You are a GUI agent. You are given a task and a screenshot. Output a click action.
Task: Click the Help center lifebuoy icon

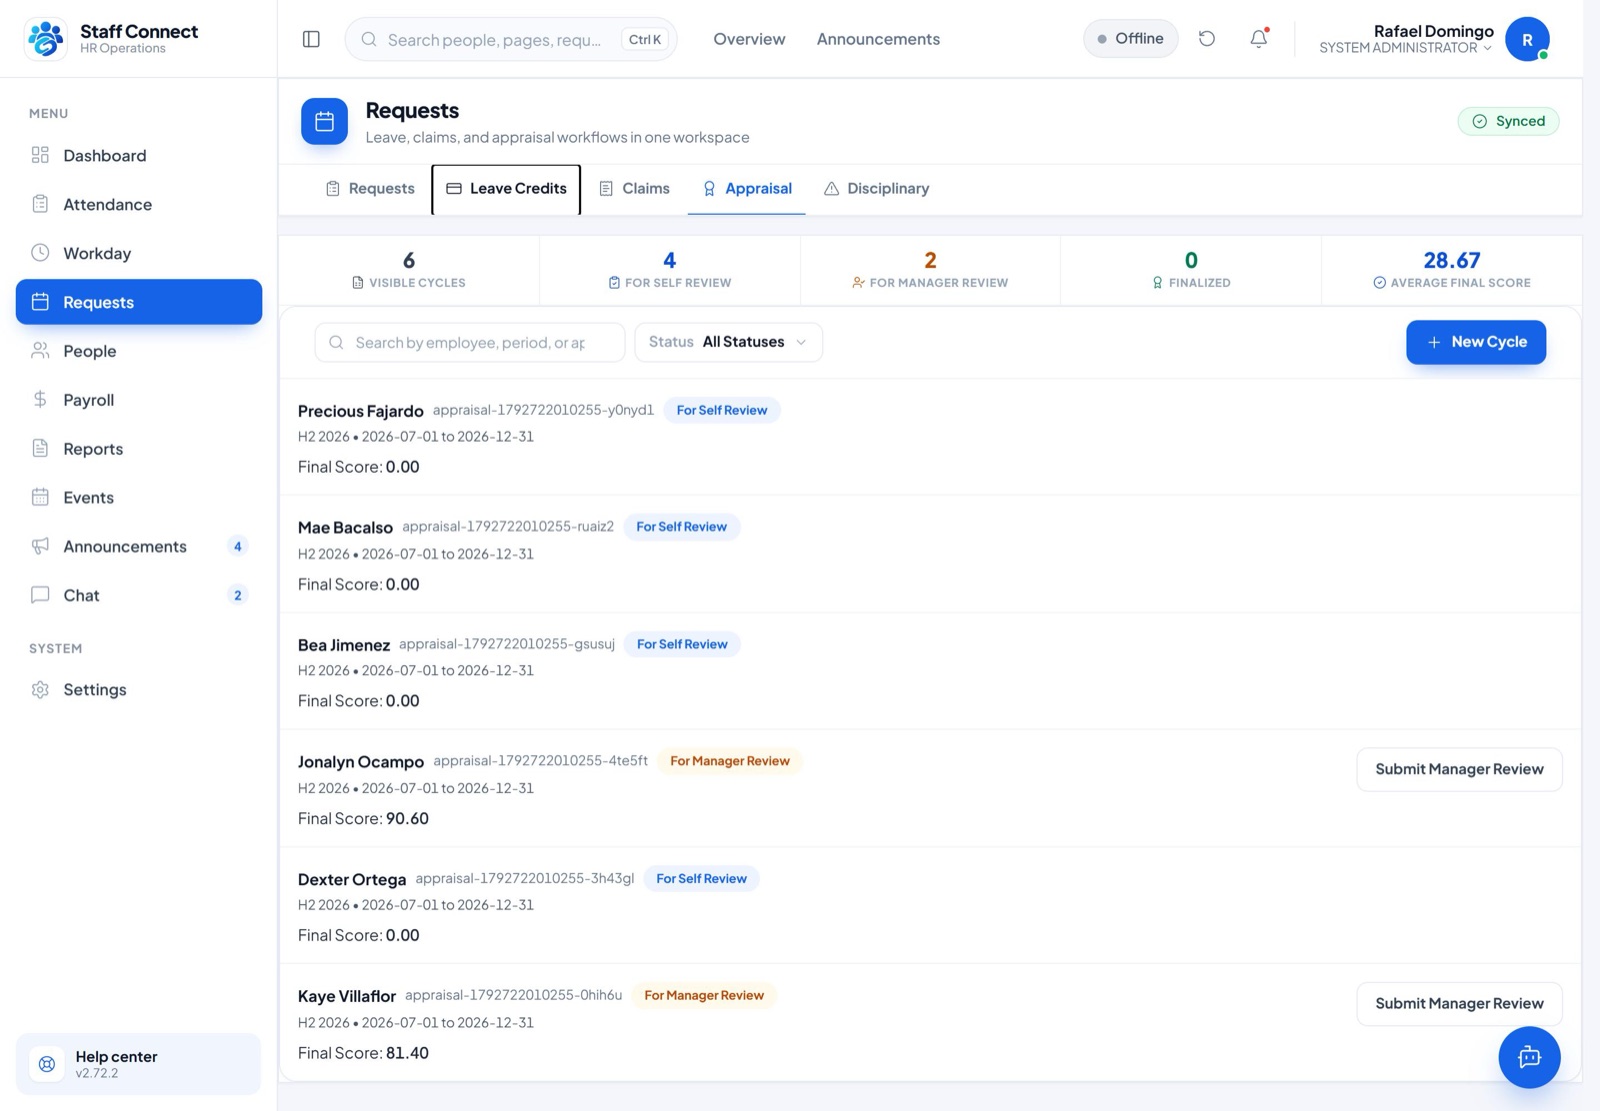pos(47,1064)
